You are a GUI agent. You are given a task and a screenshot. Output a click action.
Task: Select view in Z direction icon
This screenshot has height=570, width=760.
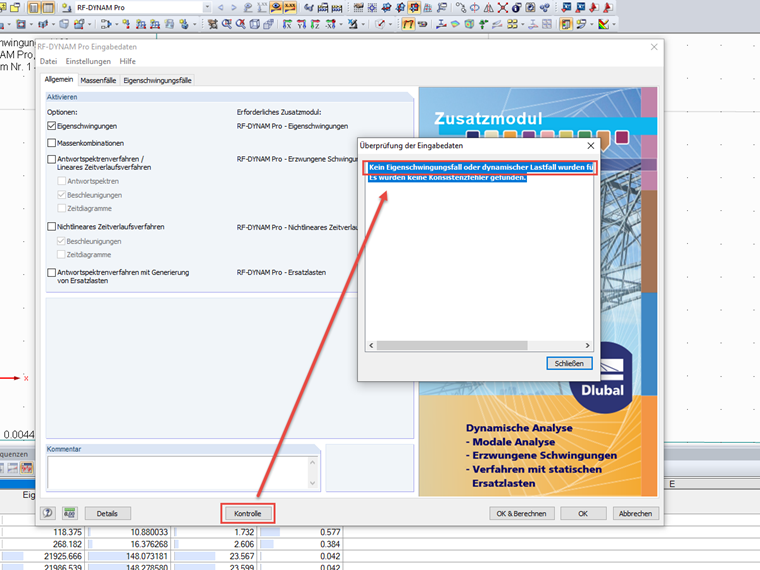pyautogui.click(x=315, y=24)
